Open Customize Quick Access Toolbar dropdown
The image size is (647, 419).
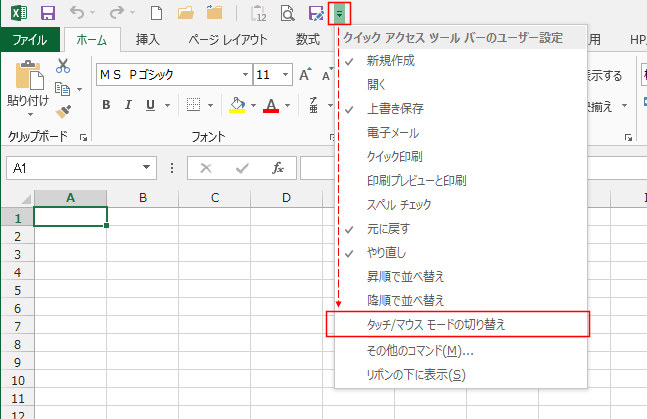pyautogui.click(x=339, y=14)
